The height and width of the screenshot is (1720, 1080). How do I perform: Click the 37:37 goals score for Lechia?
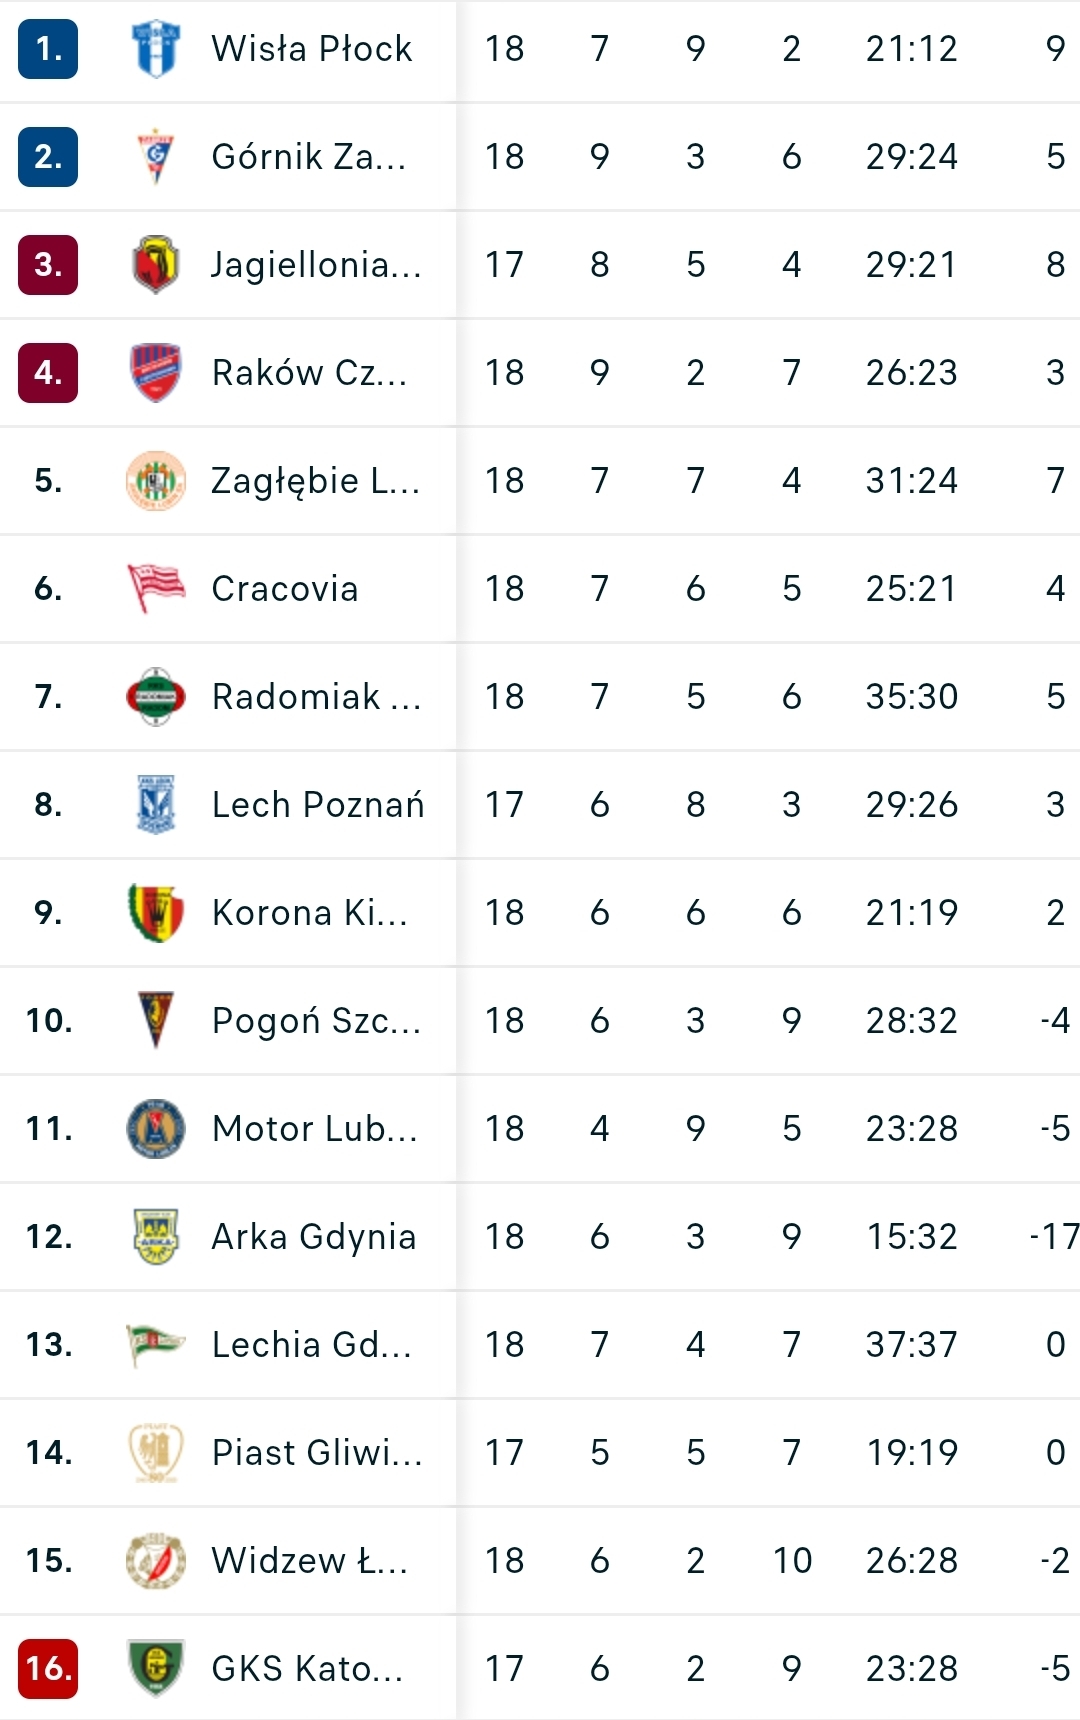[x=911, y=1345]
